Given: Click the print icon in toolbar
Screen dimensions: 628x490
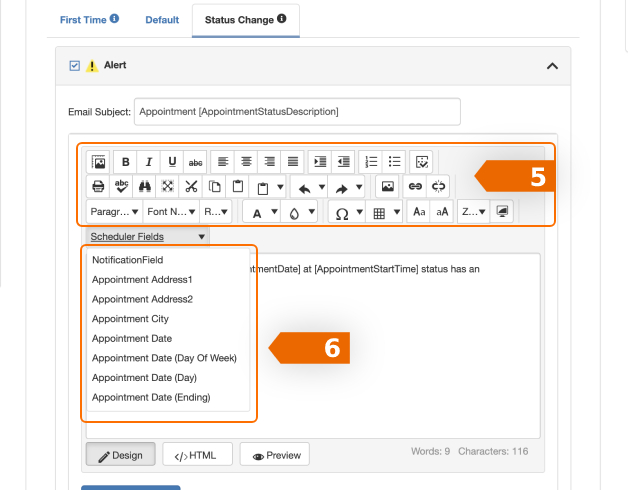Looking at the screenshot, I should 98,186.
